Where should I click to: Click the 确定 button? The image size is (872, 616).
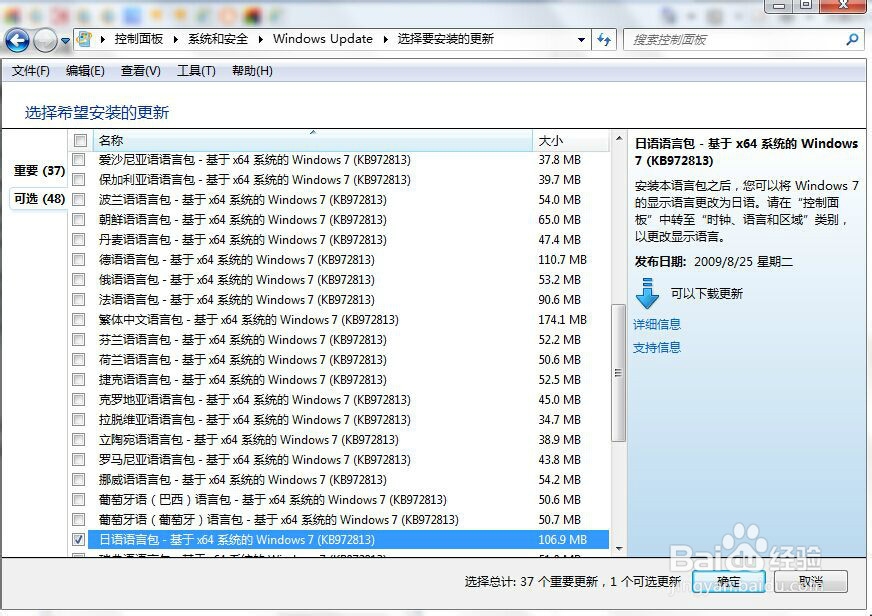point(729,582)
